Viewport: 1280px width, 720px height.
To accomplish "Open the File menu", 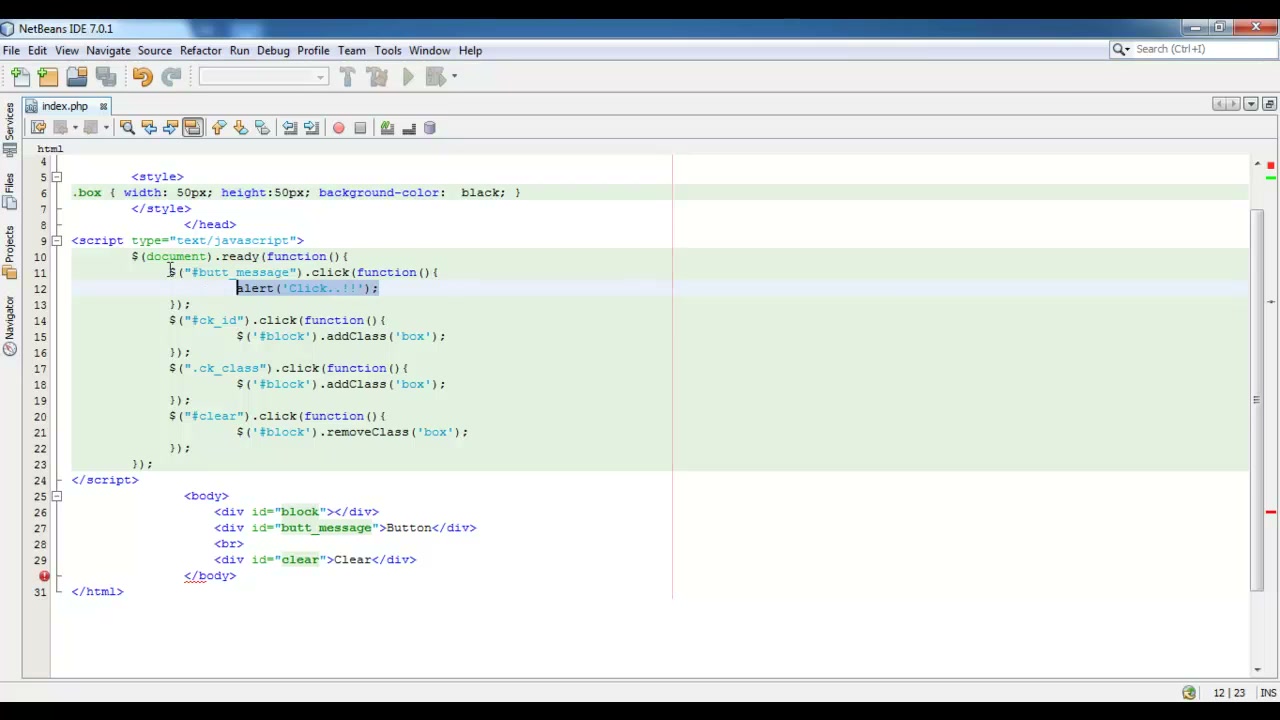I will click(11, 50).
